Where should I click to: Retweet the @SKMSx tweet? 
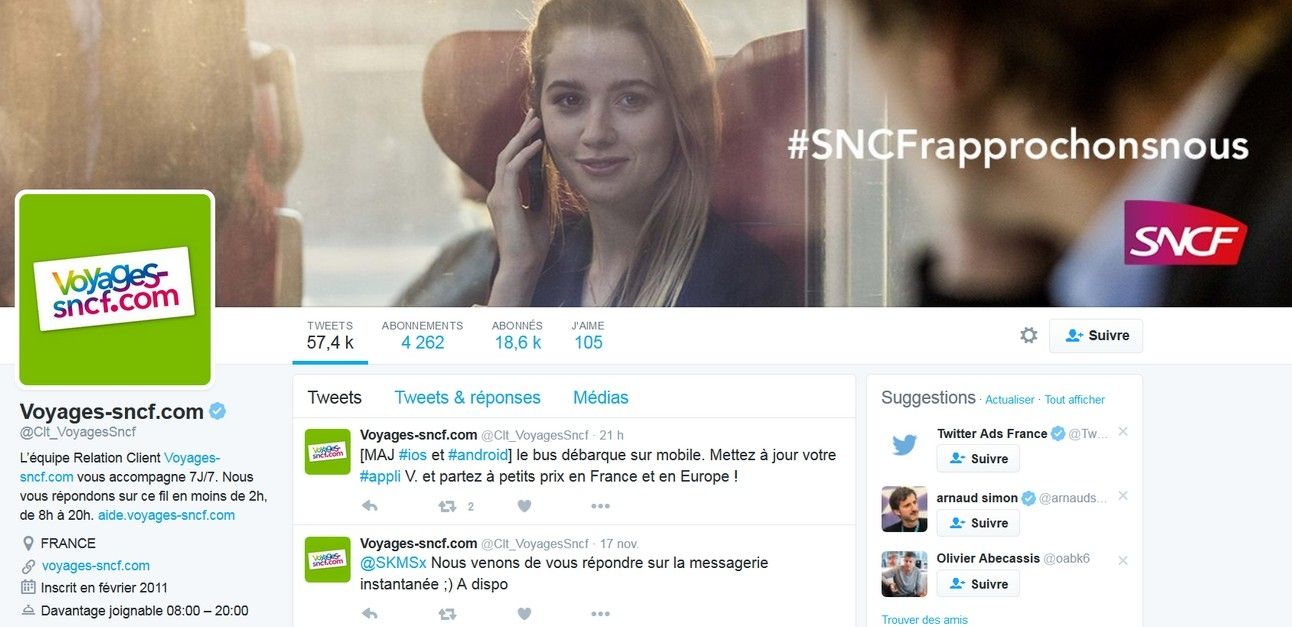click(x=448, y=614)
